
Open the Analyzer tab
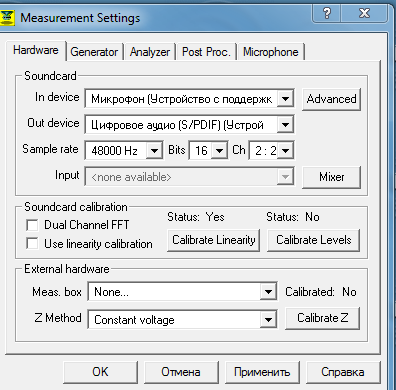[x=150, y=52]
